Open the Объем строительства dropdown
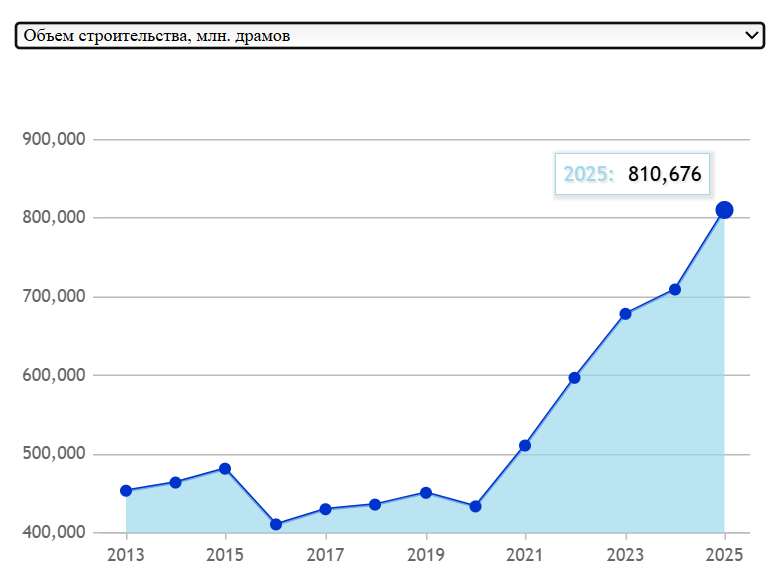The height and width of the screenshot is (576, 773). click(390, 36)
